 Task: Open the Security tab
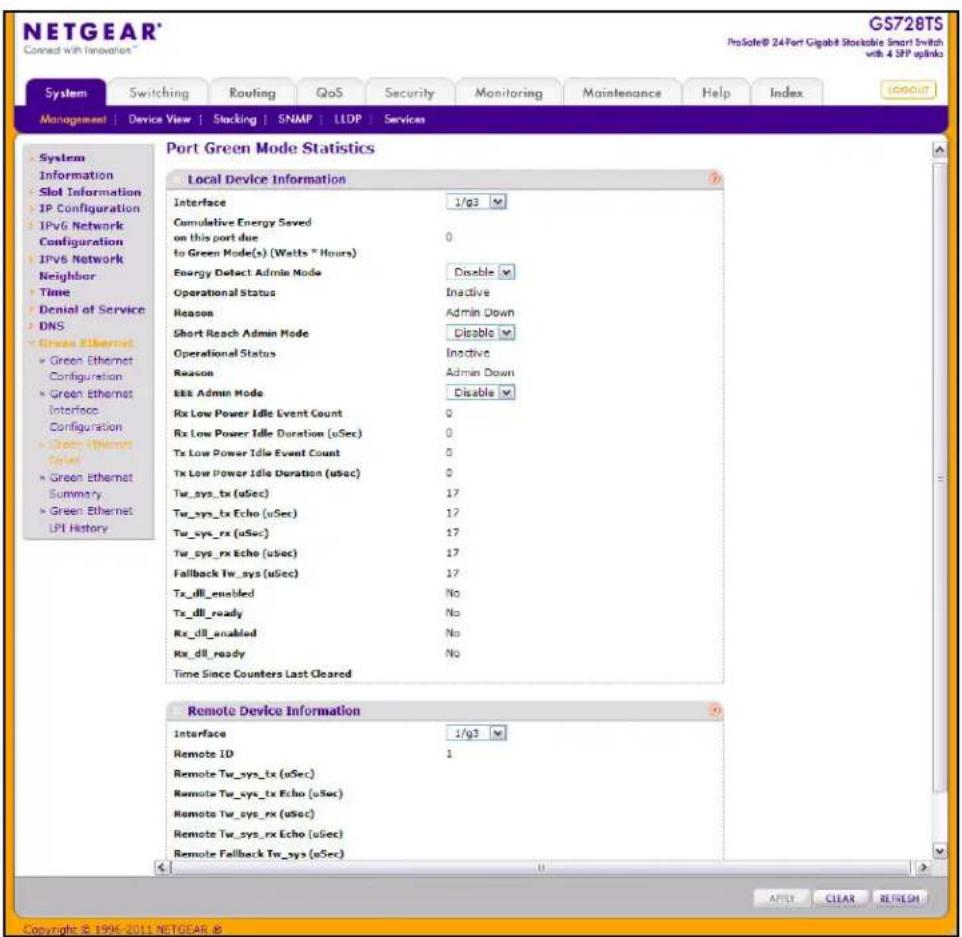(409, 93)
